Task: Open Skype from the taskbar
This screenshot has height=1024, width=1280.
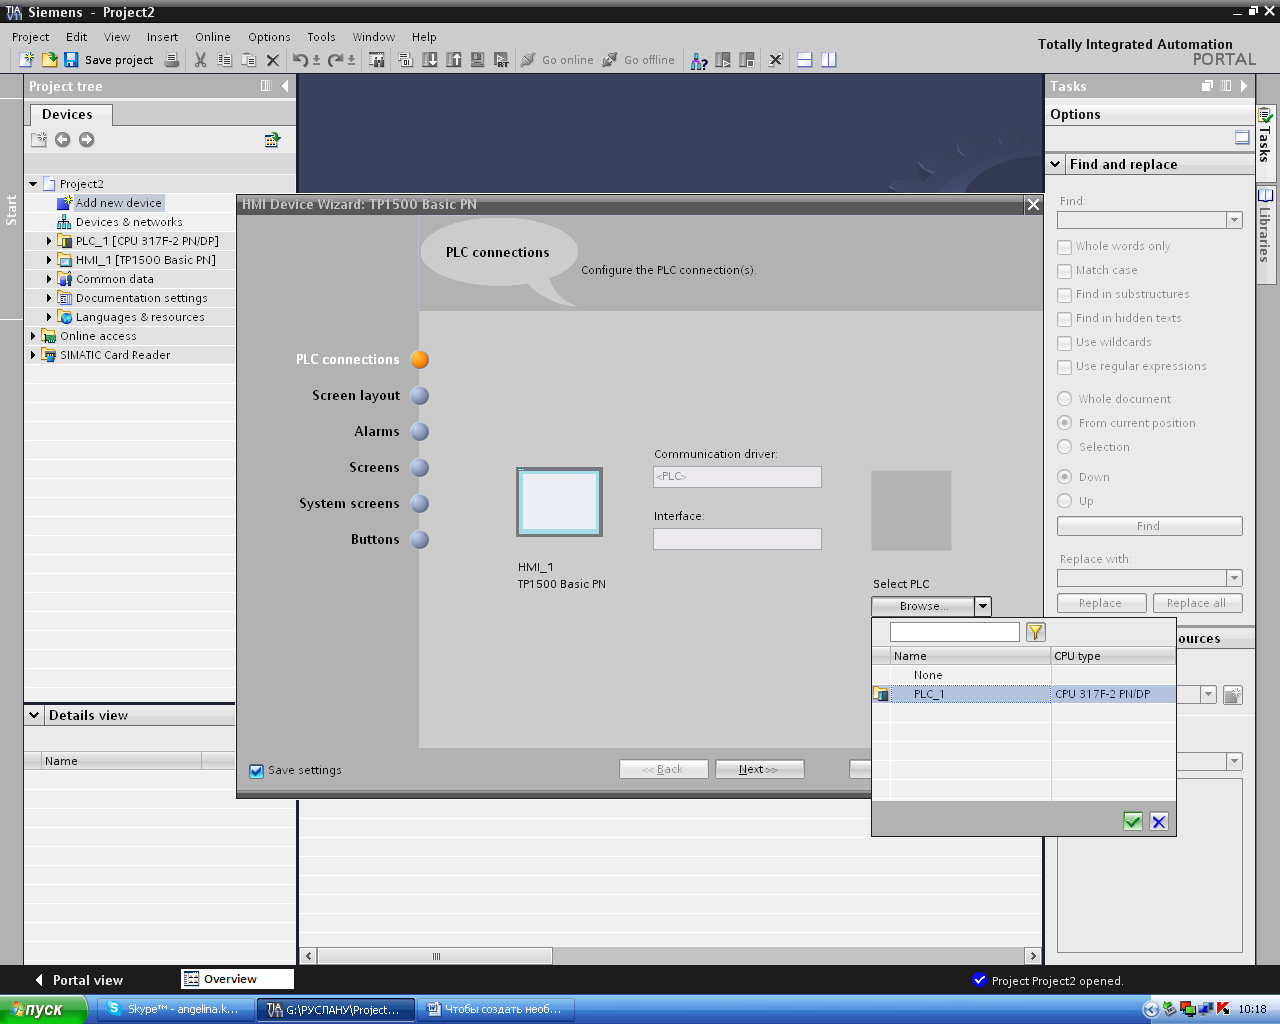Action: 175,1009
